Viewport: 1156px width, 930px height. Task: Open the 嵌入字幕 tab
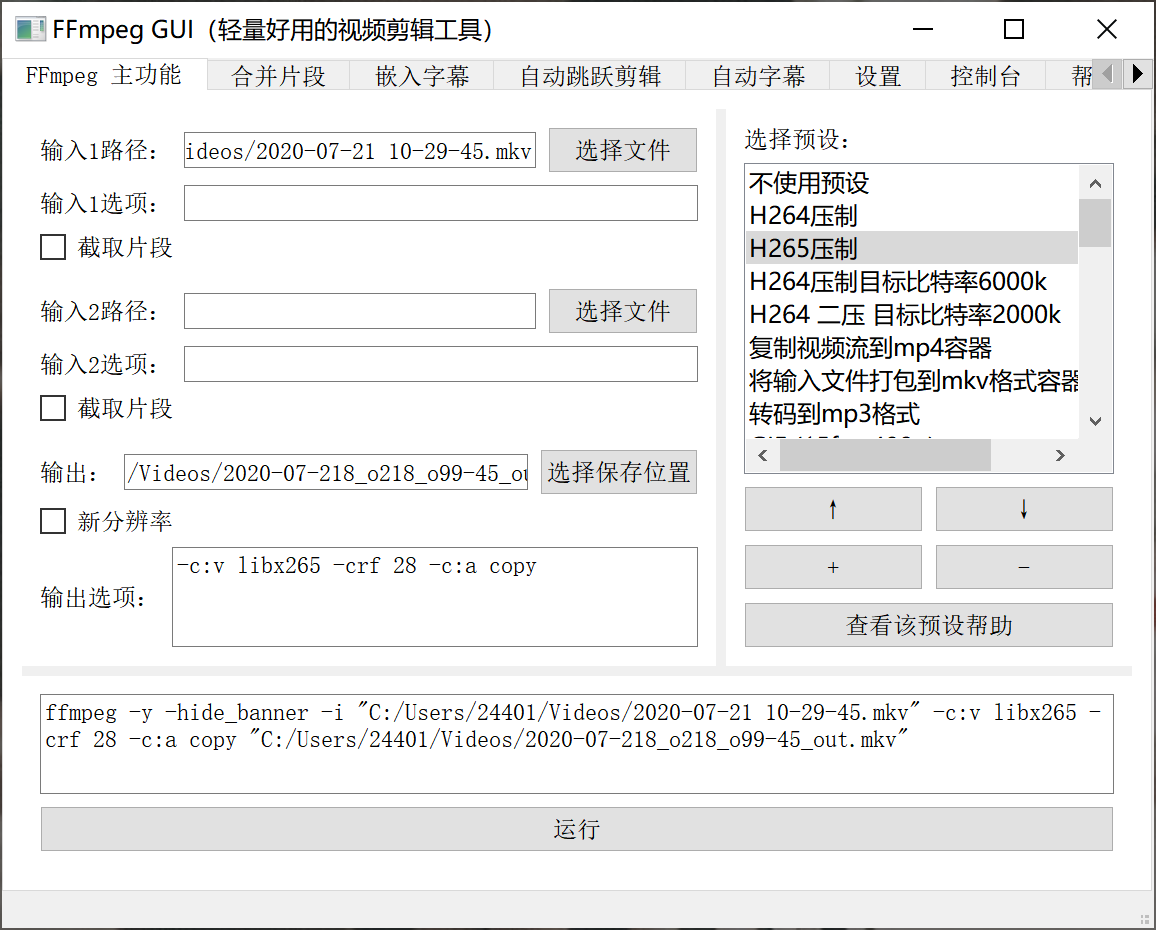pyautogui.click(x=422, y=76)
